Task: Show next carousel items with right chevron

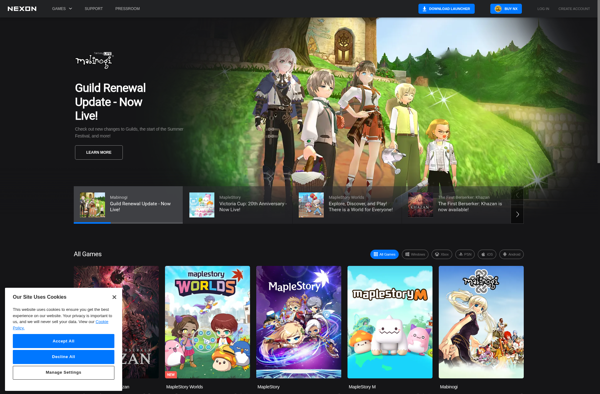Action: 517,214
